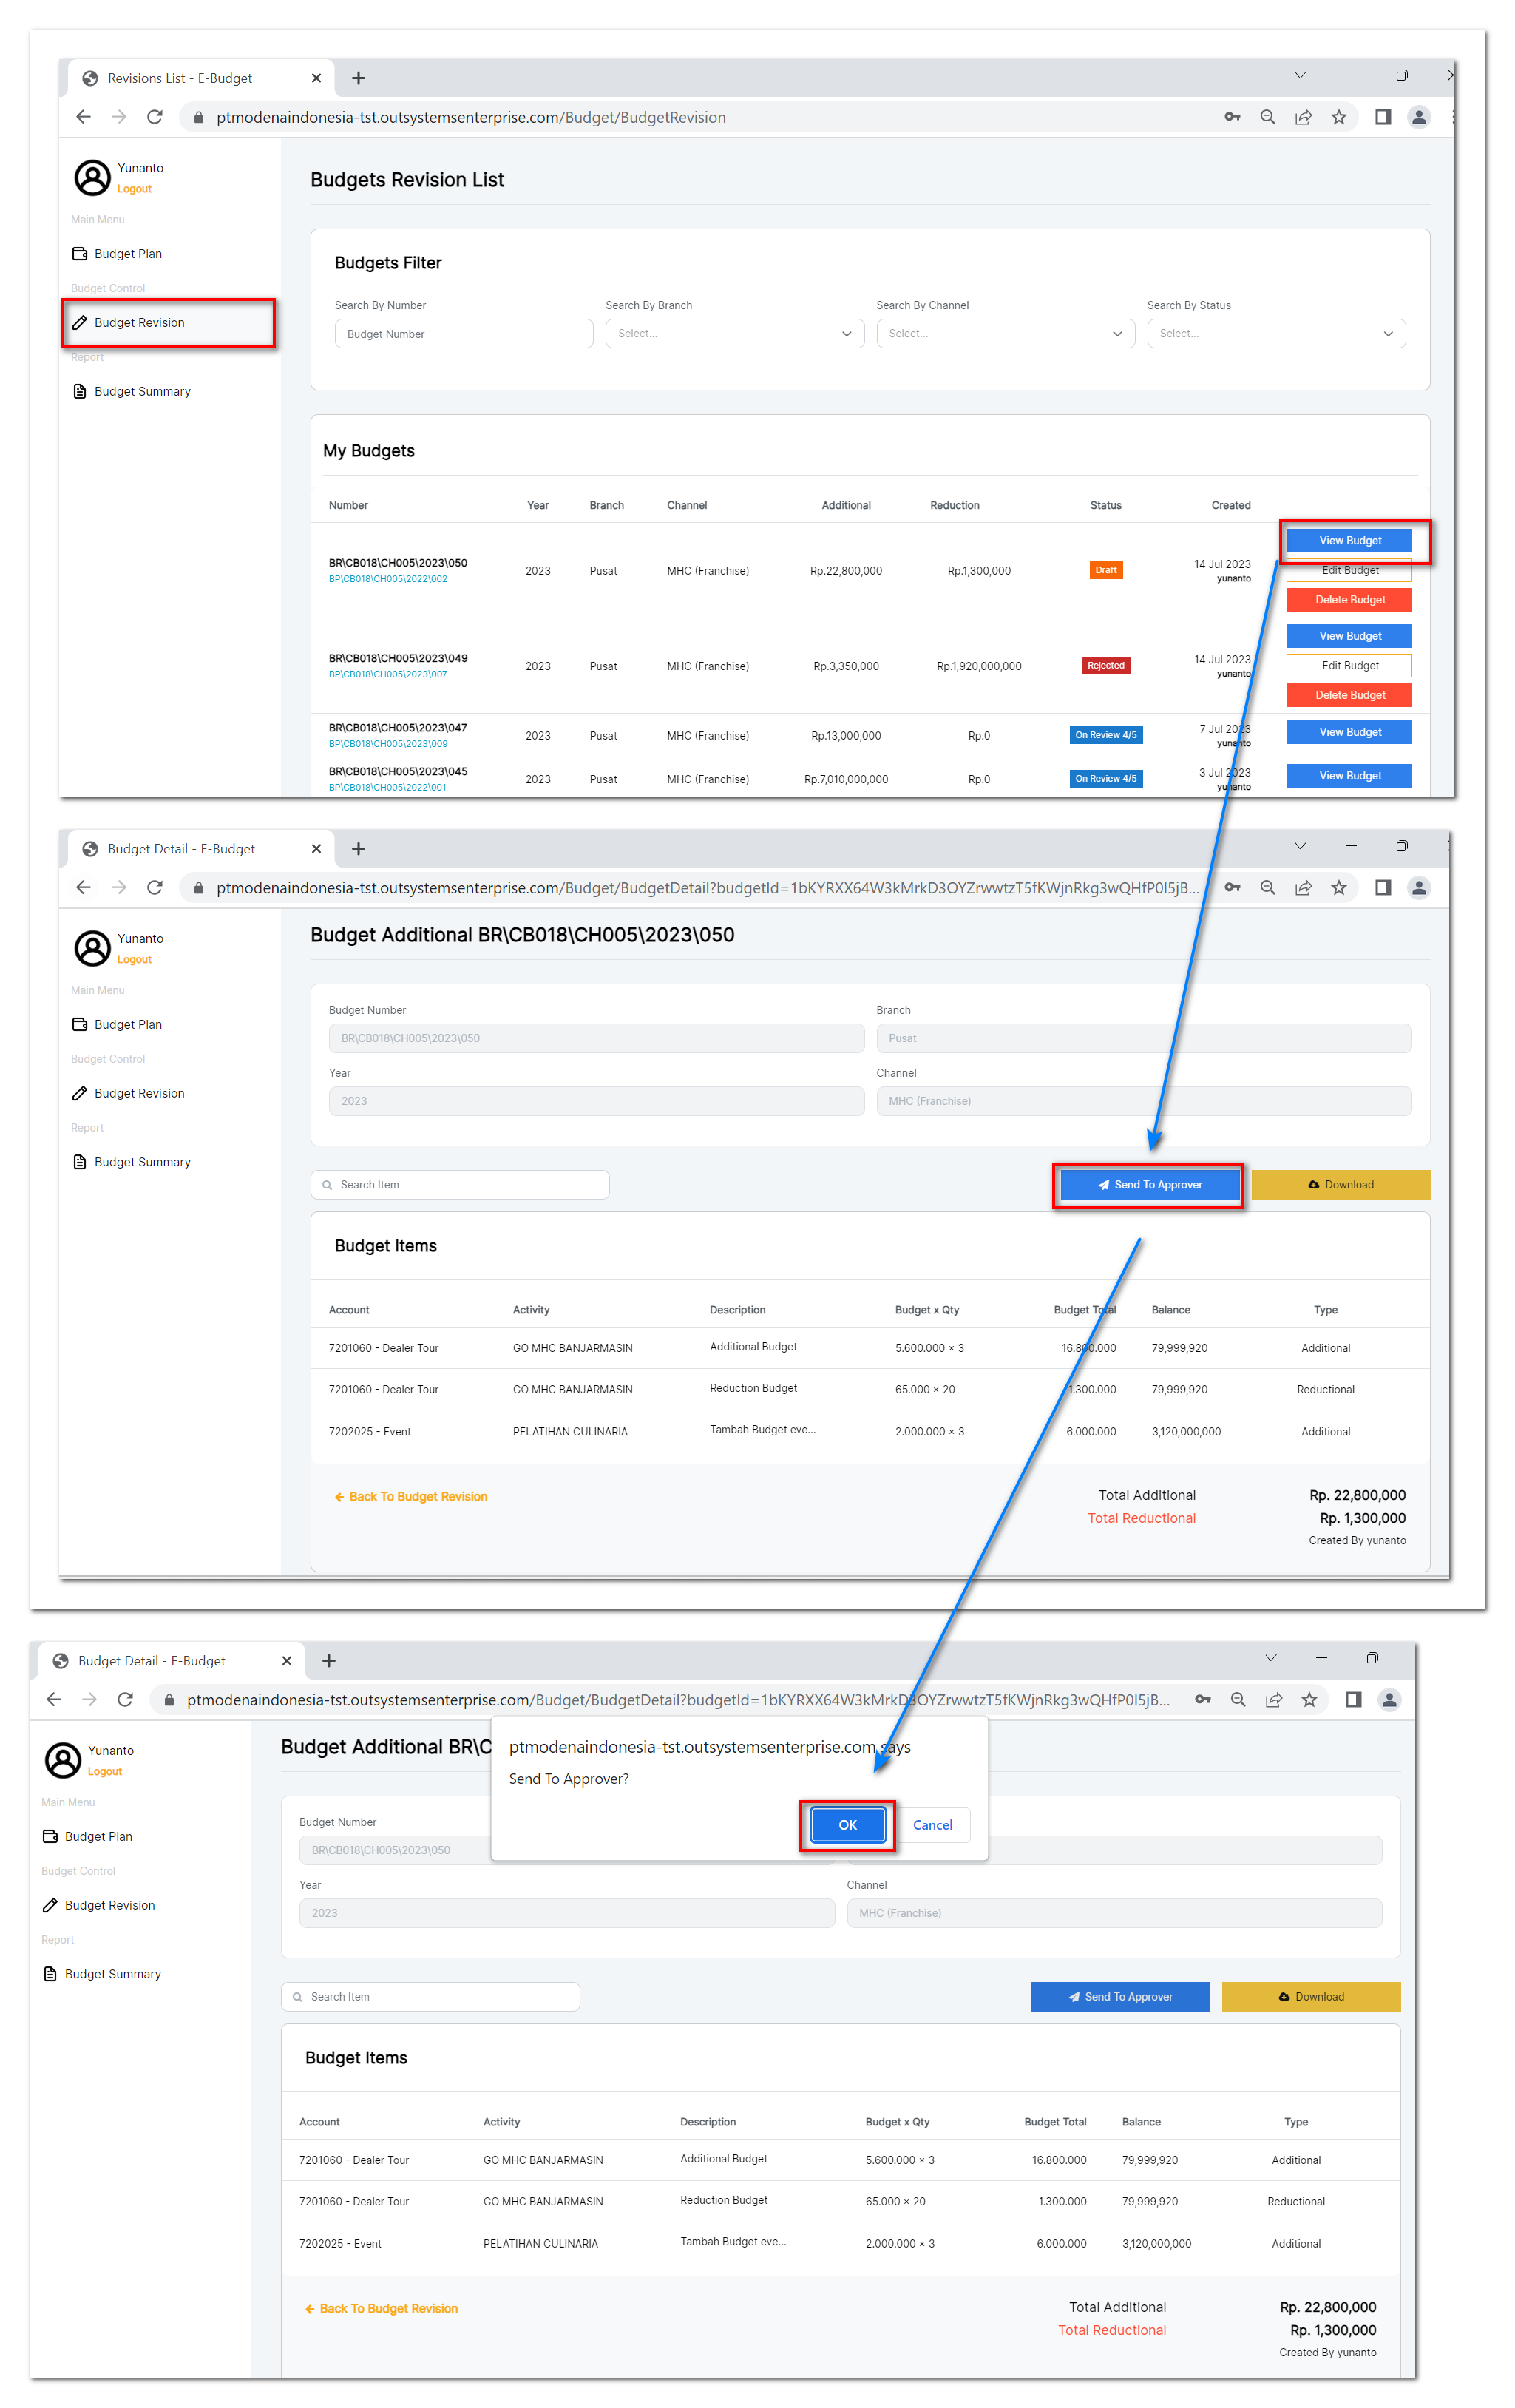This screenshot has height=2408, width=1515.
Task: Select the Revisions List - E-Budget tab
Action: [180, 78]
